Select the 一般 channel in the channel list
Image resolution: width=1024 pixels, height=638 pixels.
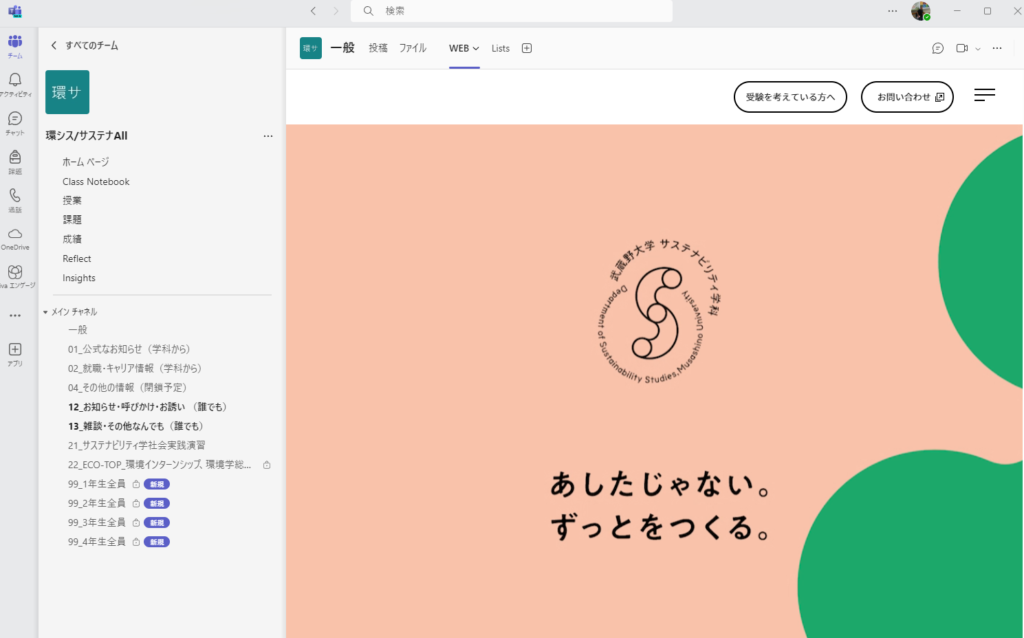(x=78, y=330)
